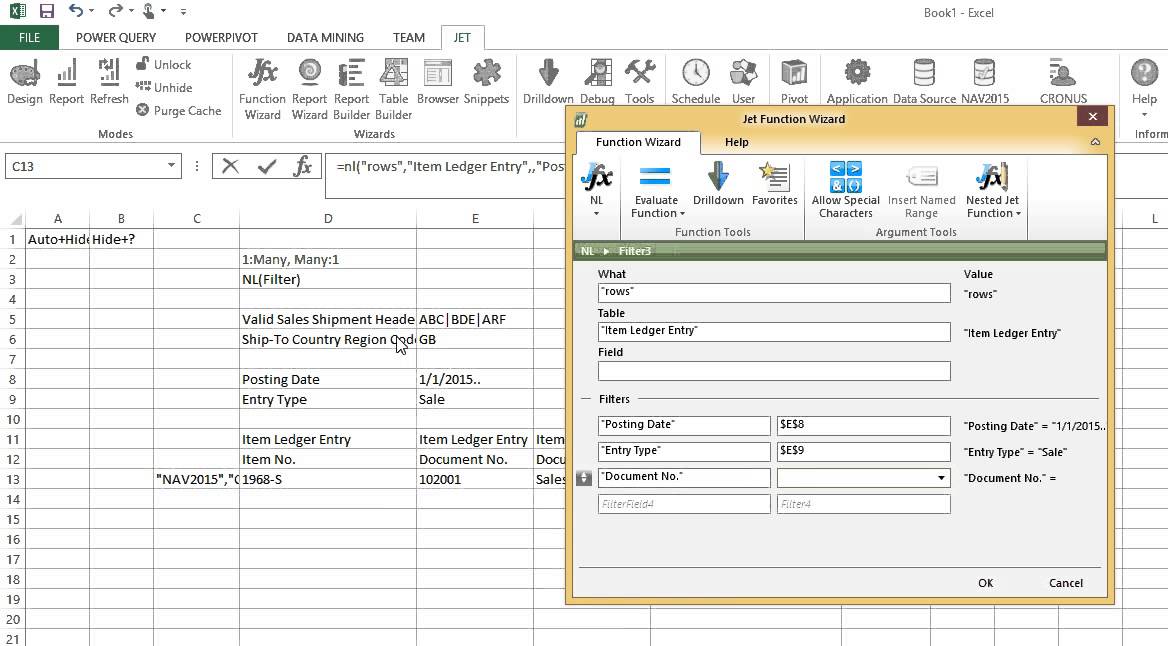
Task: Open the Undo history dropdown arrow
Action: click(92, 11)
